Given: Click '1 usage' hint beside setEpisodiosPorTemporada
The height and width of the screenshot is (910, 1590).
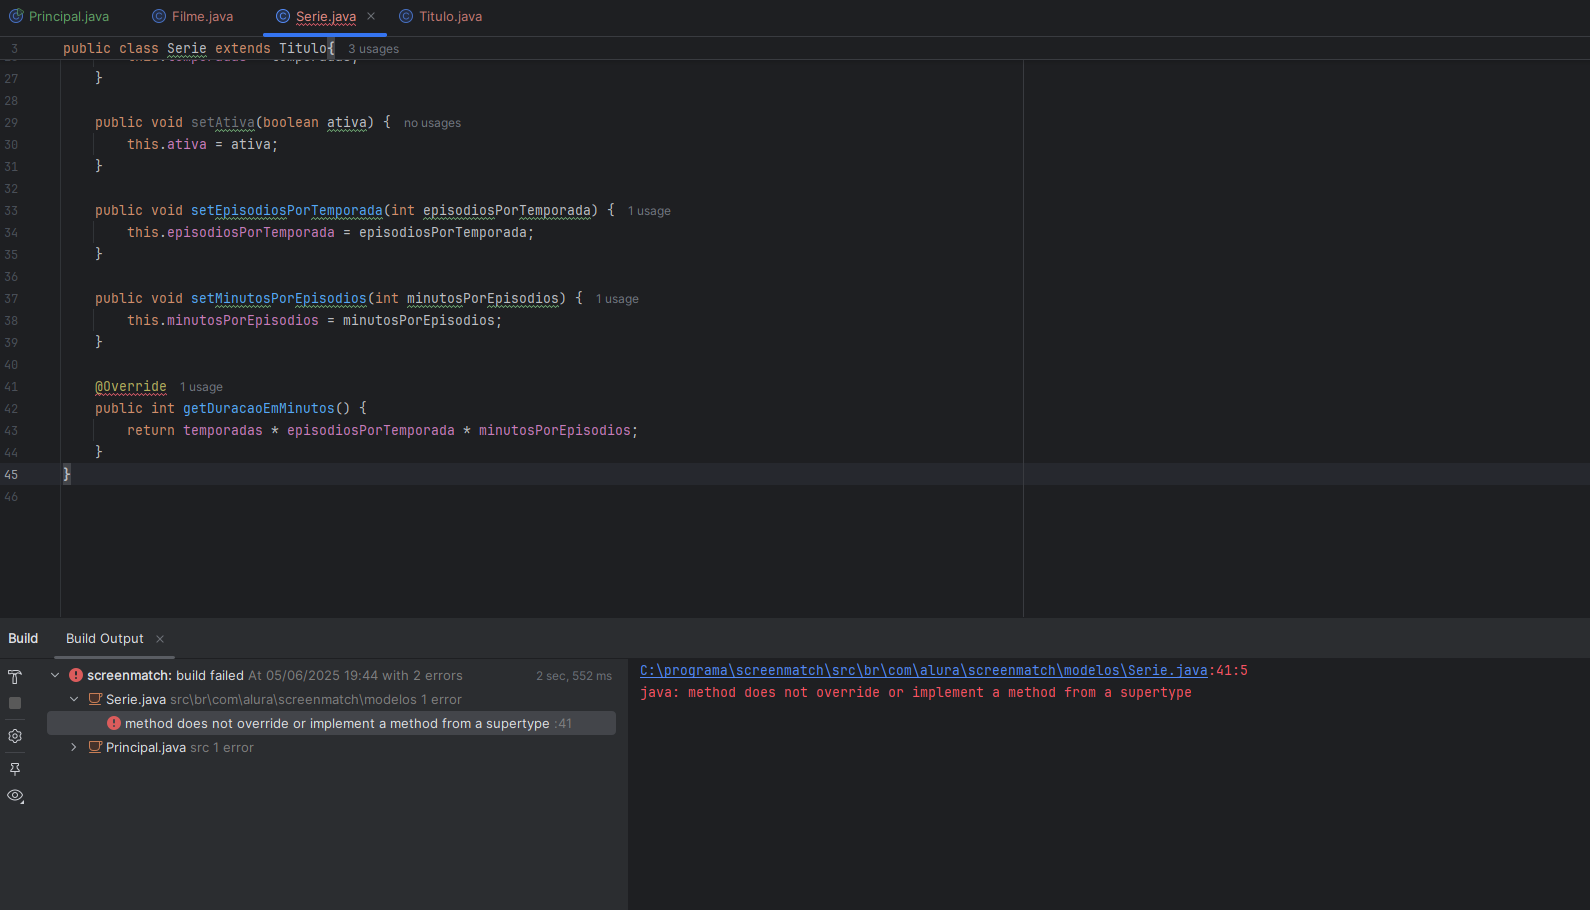Looking at the screenshot, I should point(649,210).
